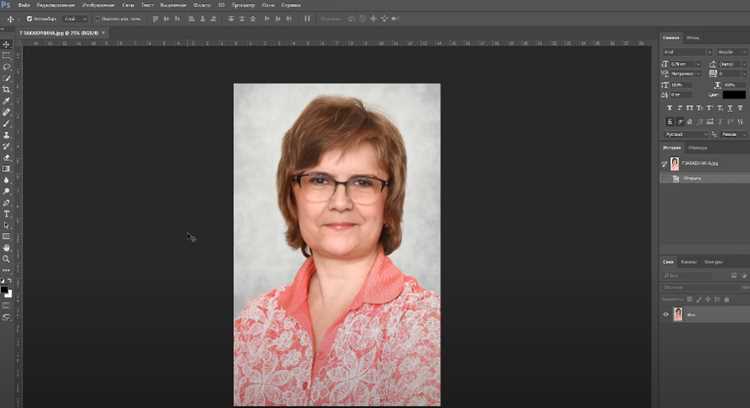This screenshot has height=408, width=750.
Task: Open the Справка menu
Action: [291, 5]
